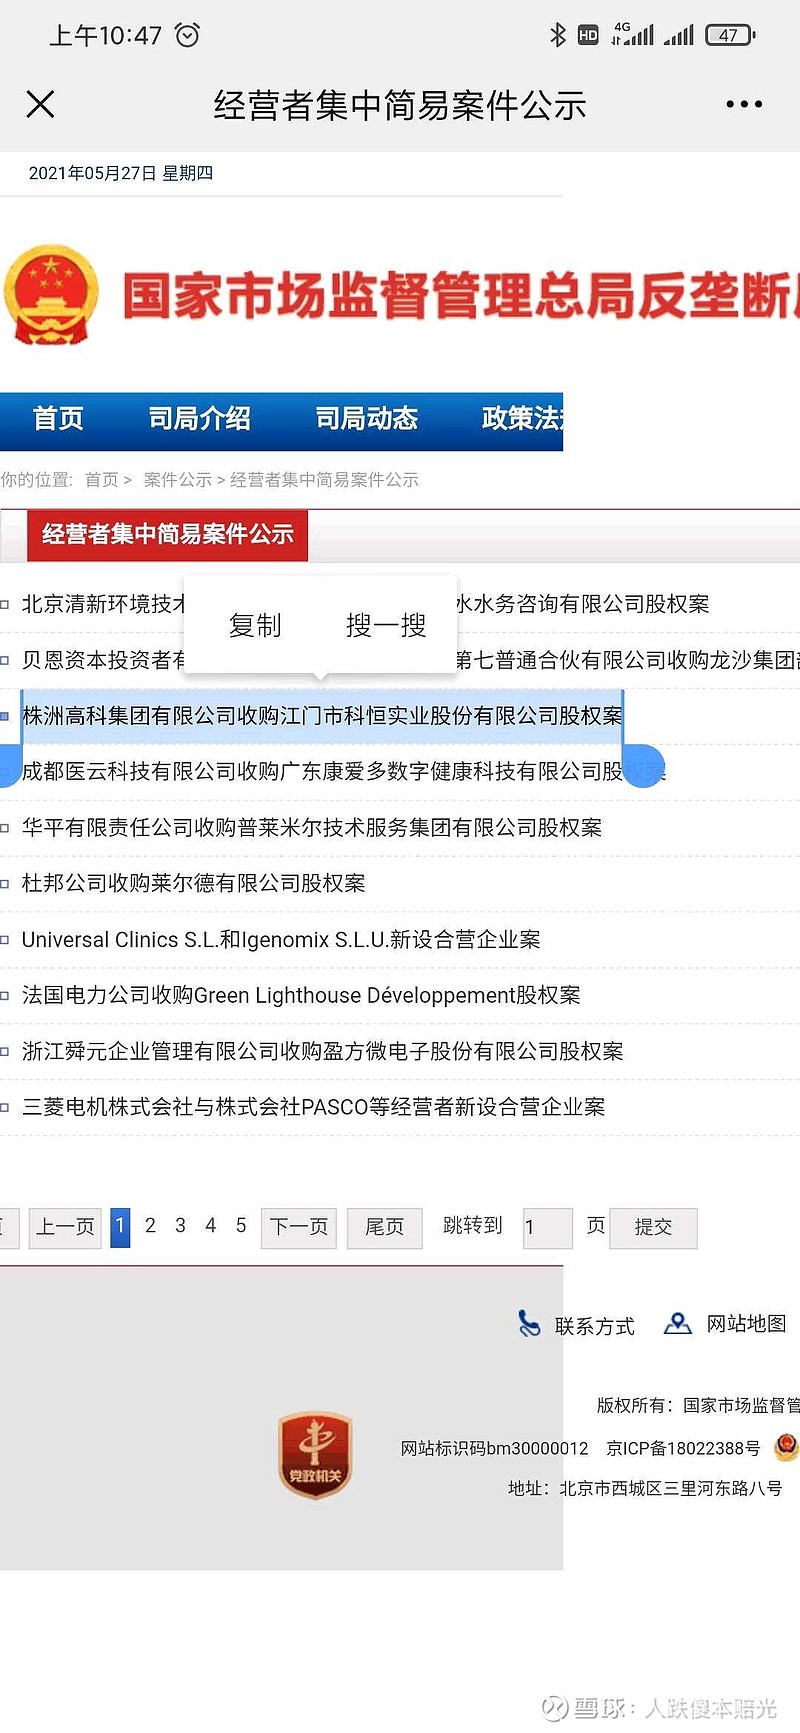Go to previous page with 上一页

[65, 1227]
